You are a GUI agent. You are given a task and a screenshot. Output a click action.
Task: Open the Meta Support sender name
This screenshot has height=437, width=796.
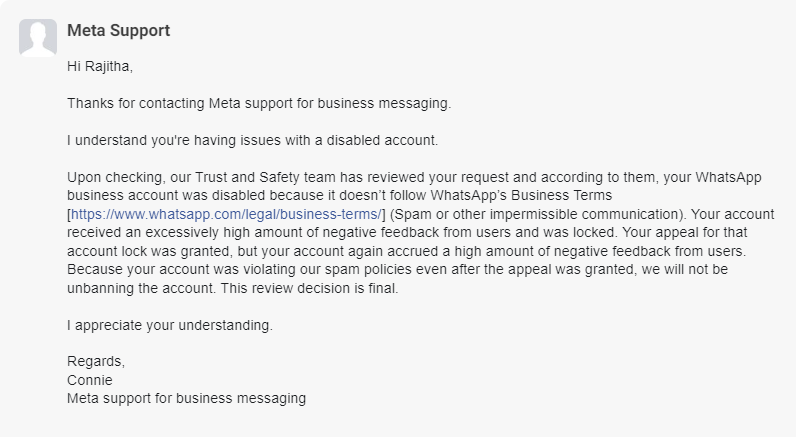coord(118,30)
